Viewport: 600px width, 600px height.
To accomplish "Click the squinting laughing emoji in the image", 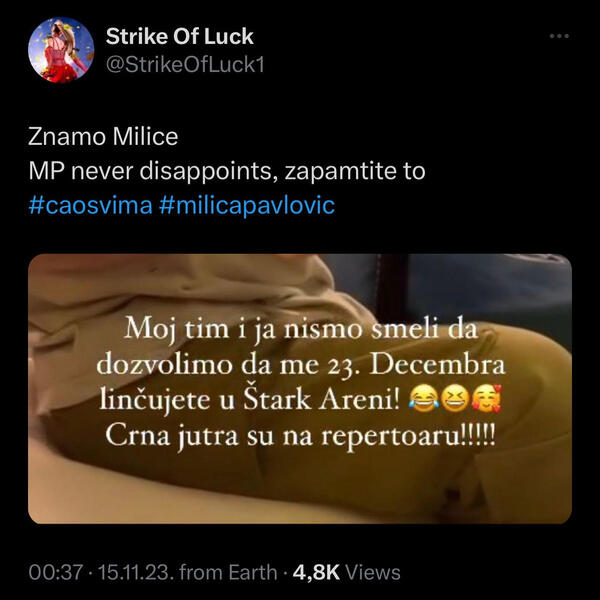I will (x=454, y=400).
